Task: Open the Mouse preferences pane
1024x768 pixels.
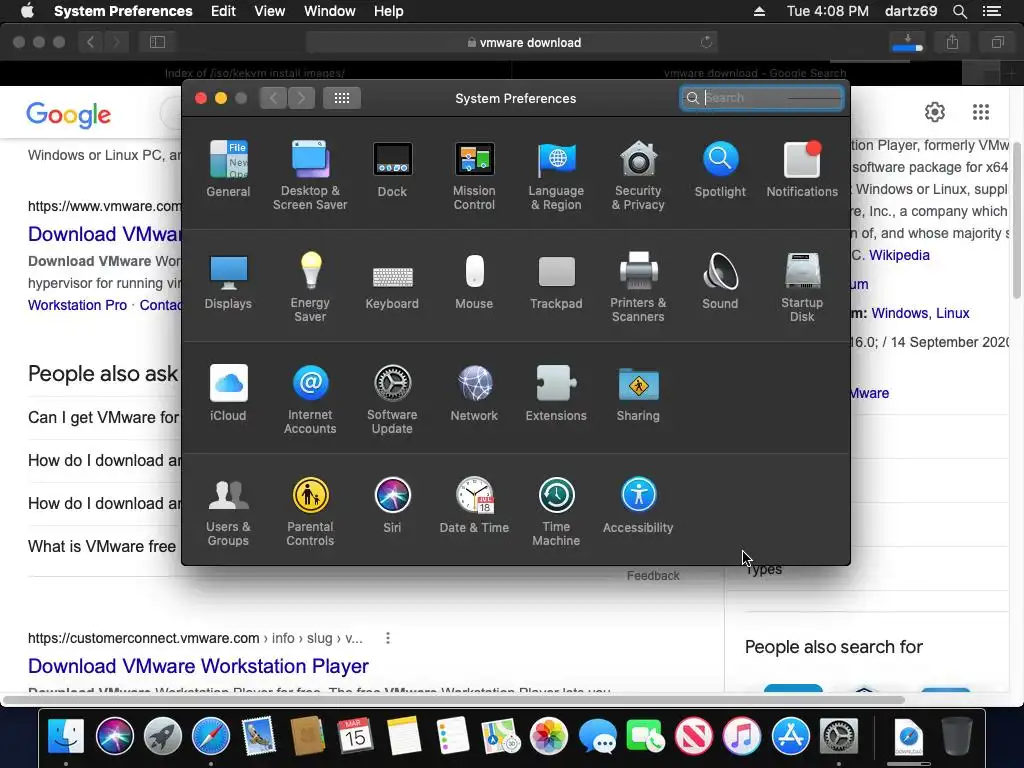Action: (x=474, y=281)
